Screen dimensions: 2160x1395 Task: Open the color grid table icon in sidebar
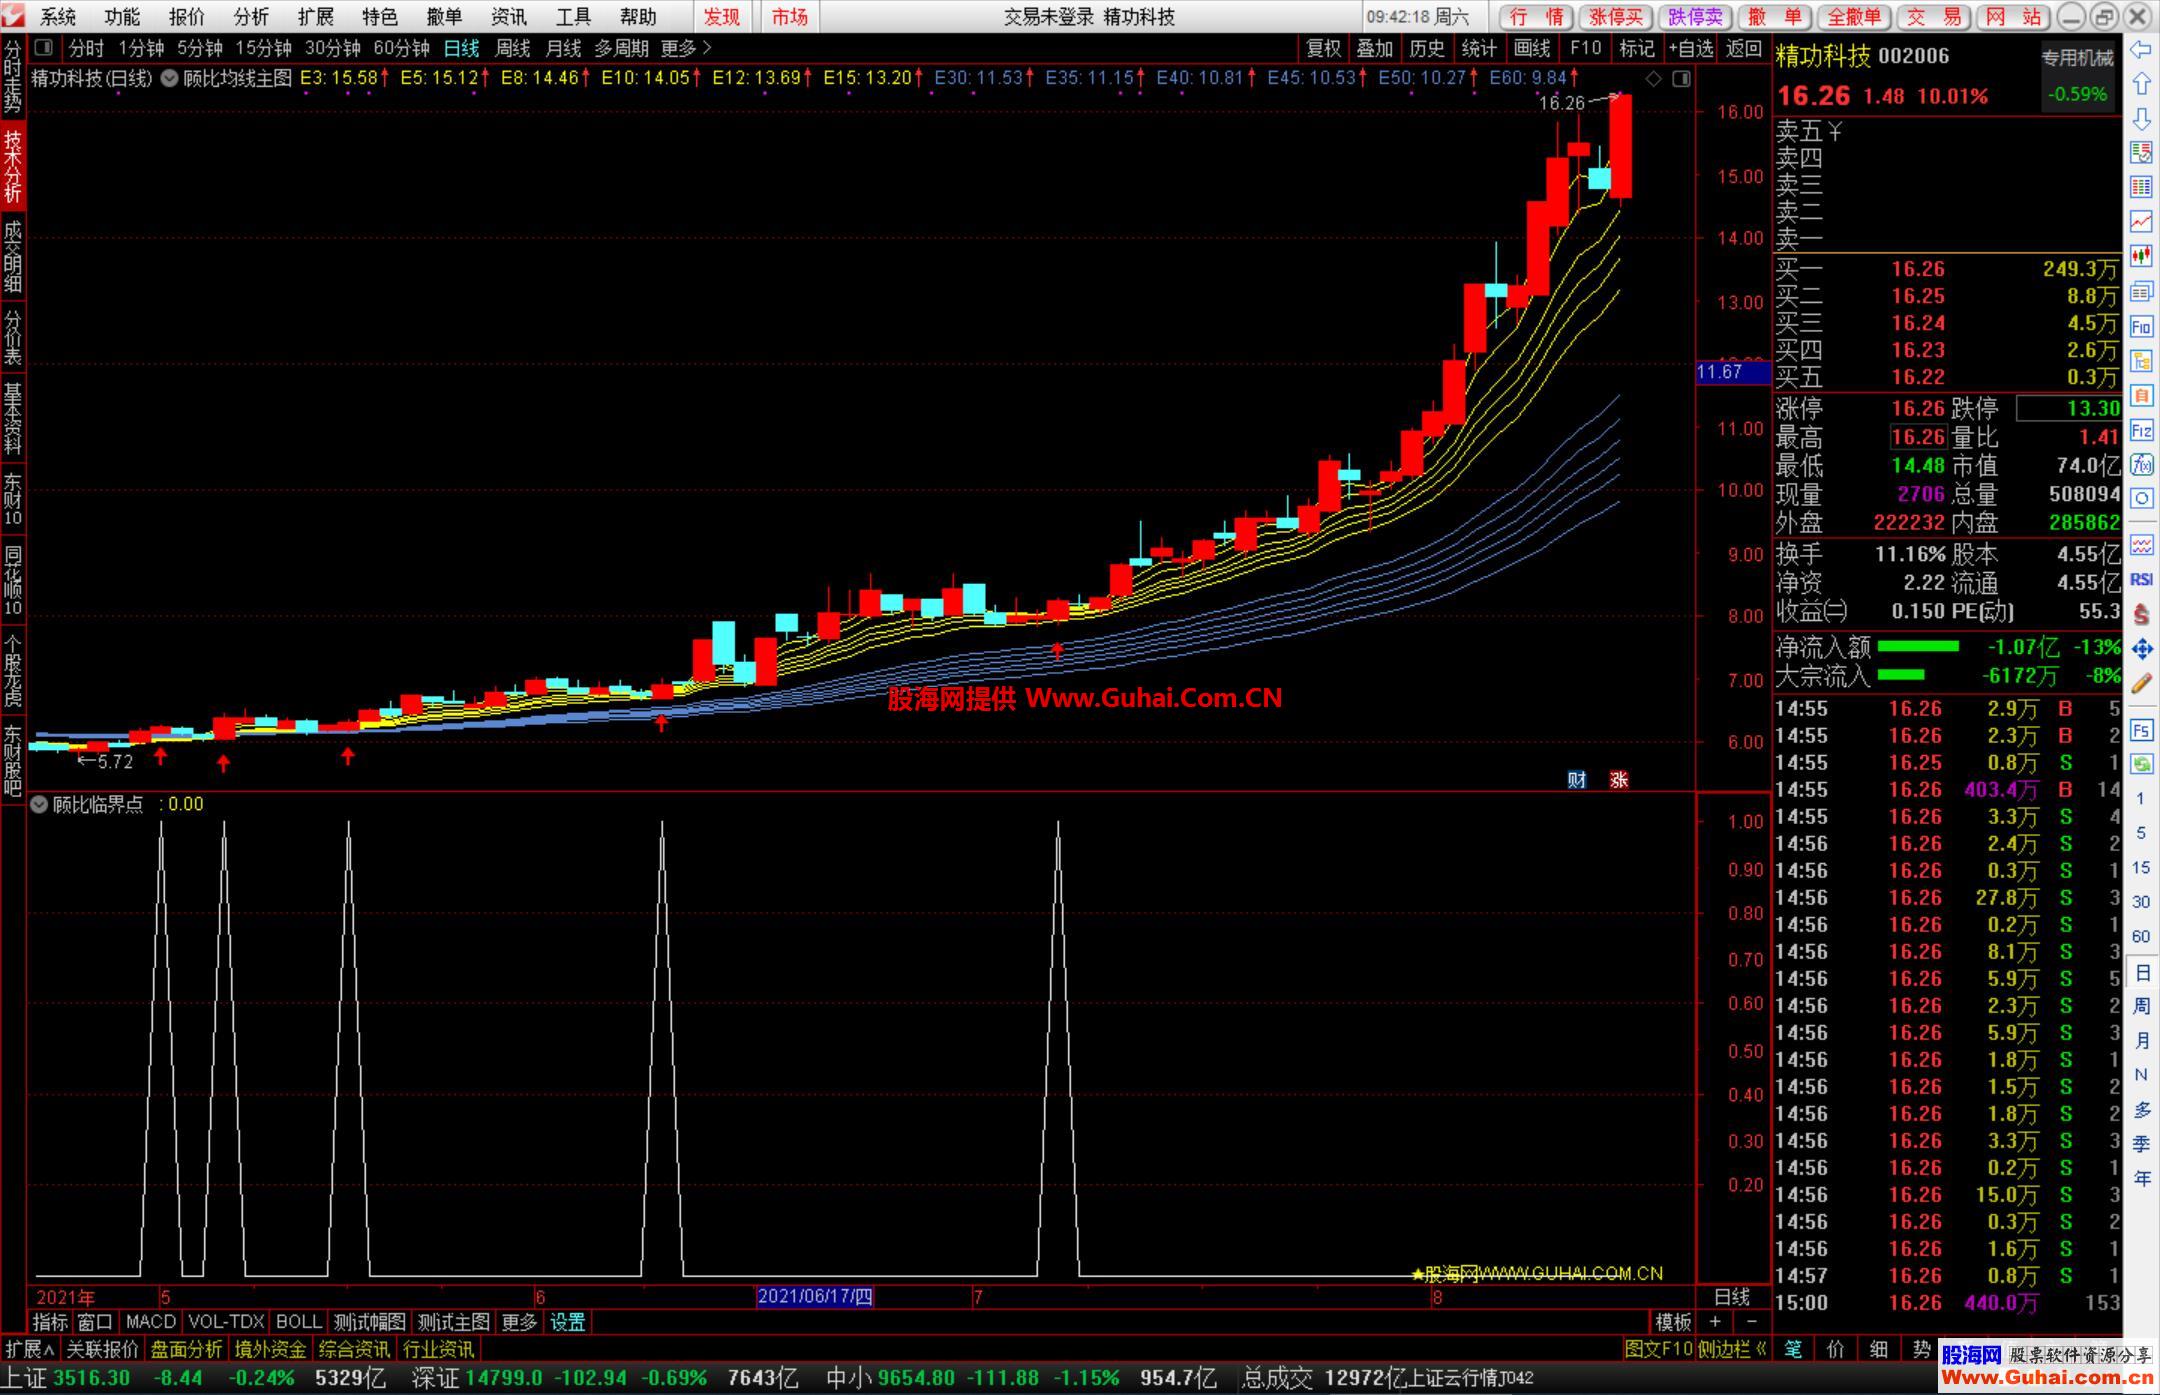[2141, 187]
